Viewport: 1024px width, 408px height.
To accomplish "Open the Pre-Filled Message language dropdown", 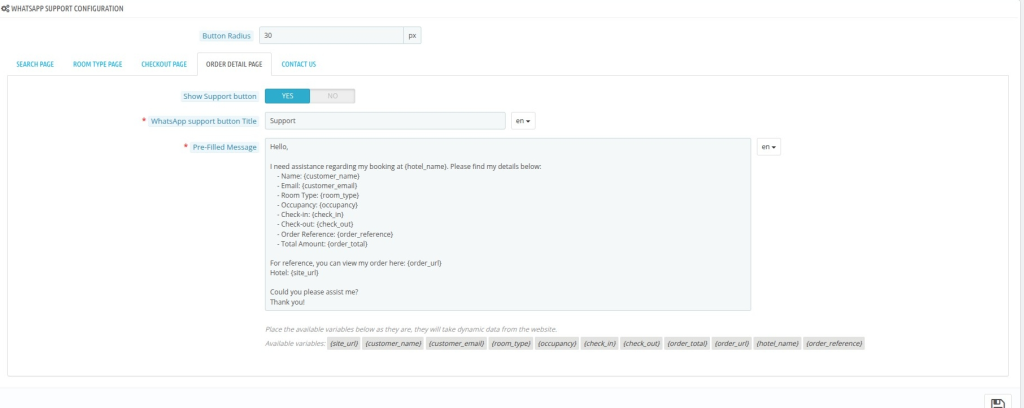I will (x=769, y=147).
